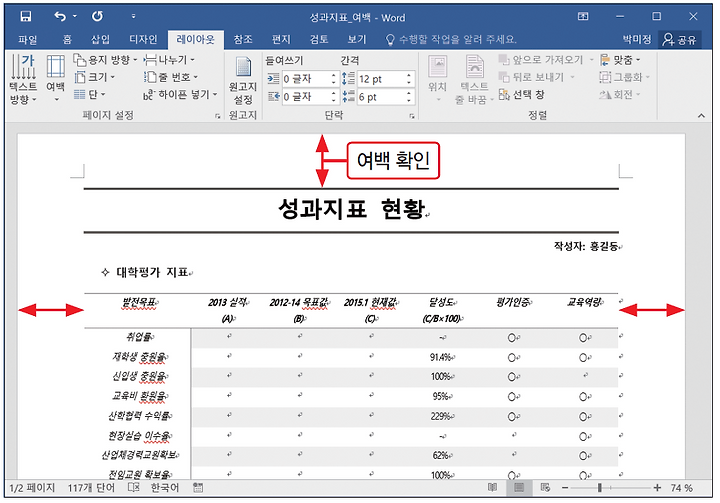Switch to the 디자인 tab
Viewport: 720px width, 503px height.
pos(143,40)
